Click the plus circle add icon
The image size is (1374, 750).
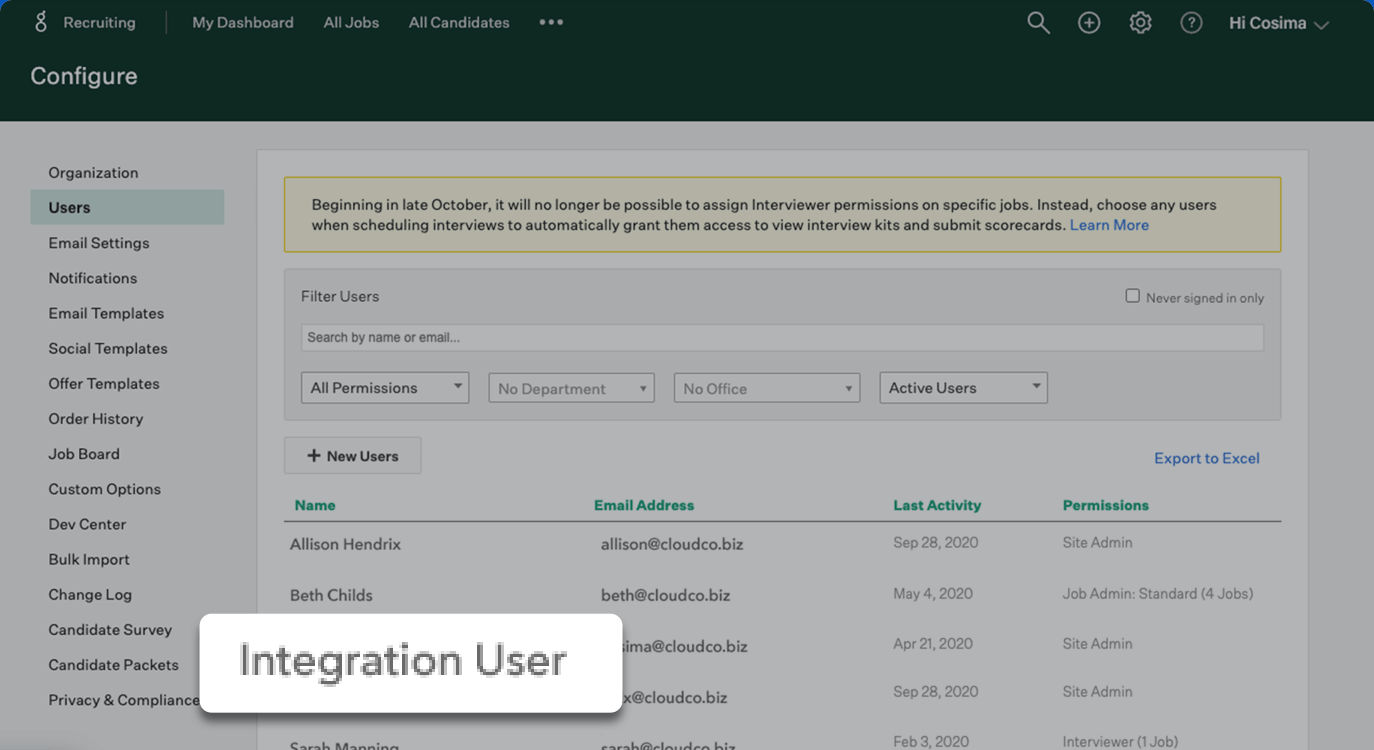point(1089,23)
